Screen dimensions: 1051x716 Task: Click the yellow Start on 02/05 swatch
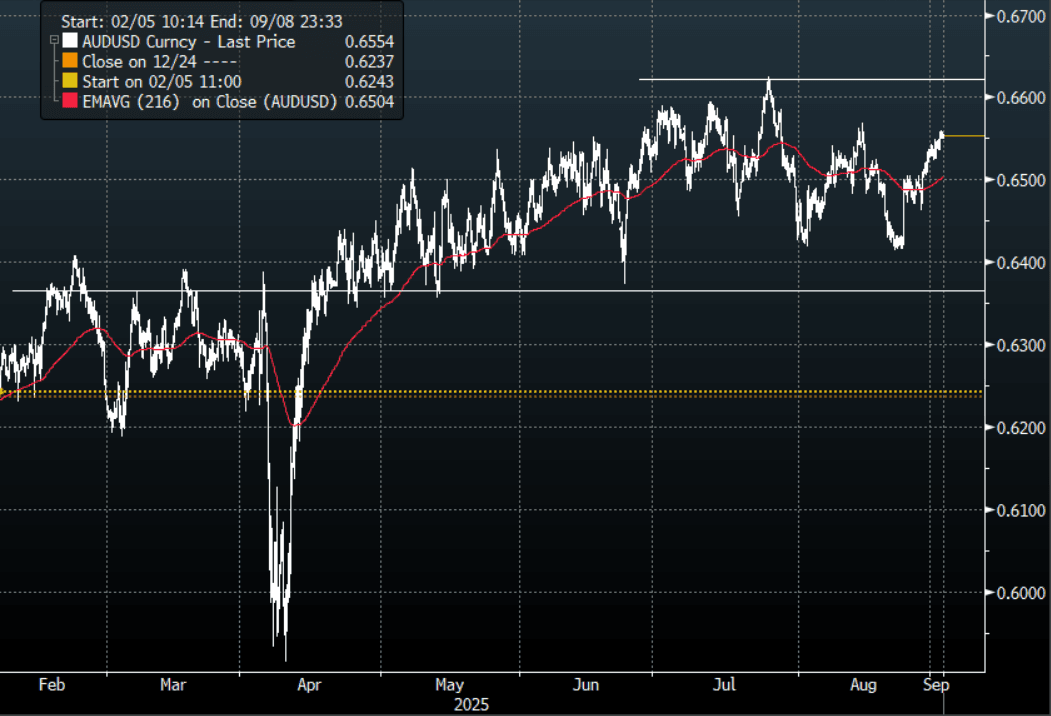tap(69, 81)
